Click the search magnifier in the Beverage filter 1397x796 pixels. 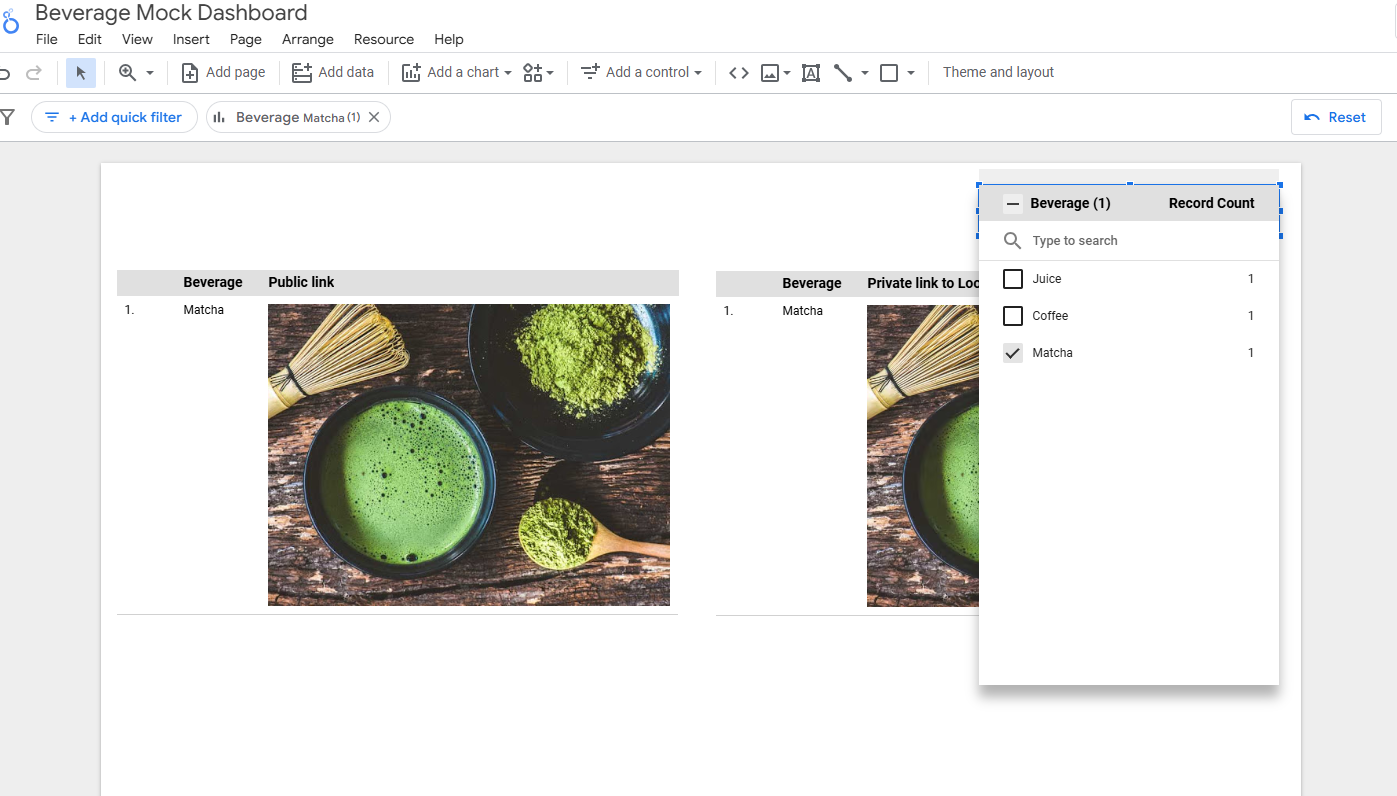(1012, 240)
